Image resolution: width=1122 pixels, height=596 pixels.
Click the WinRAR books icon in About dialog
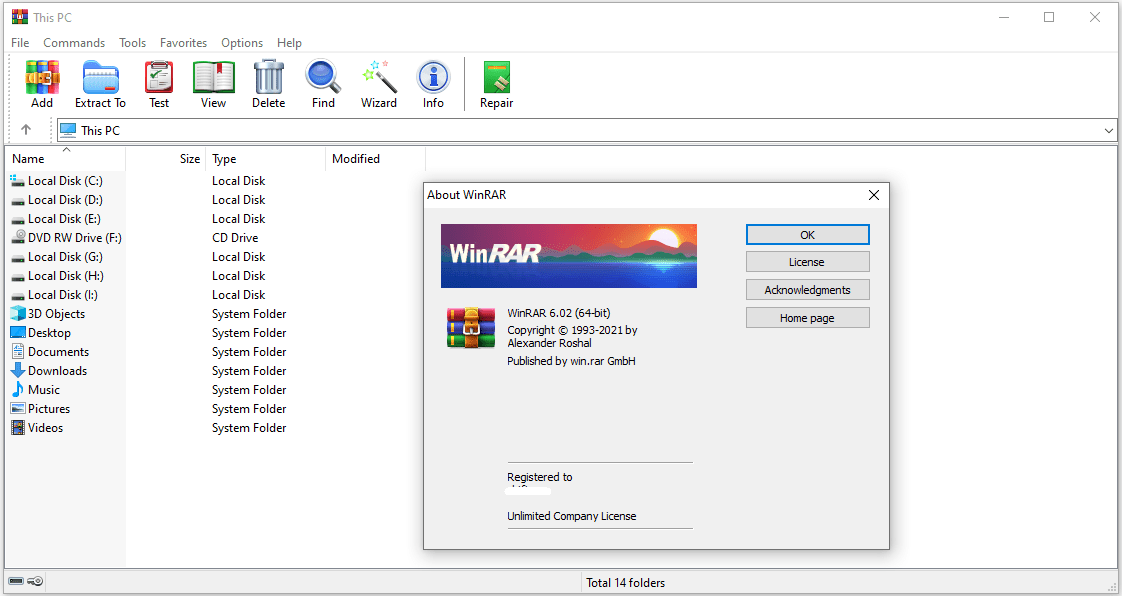[471, 328]
